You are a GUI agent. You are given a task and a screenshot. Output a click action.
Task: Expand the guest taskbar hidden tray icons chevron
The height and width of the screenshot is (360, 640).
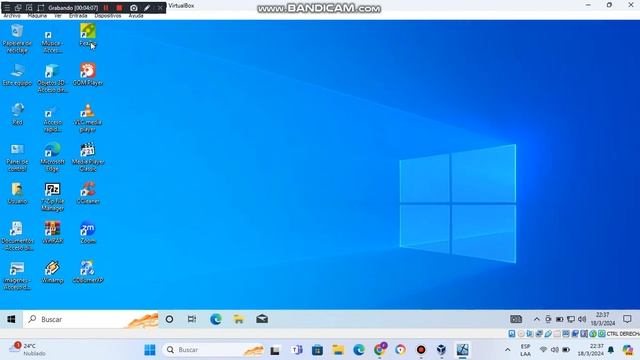[x=536, y=319]
